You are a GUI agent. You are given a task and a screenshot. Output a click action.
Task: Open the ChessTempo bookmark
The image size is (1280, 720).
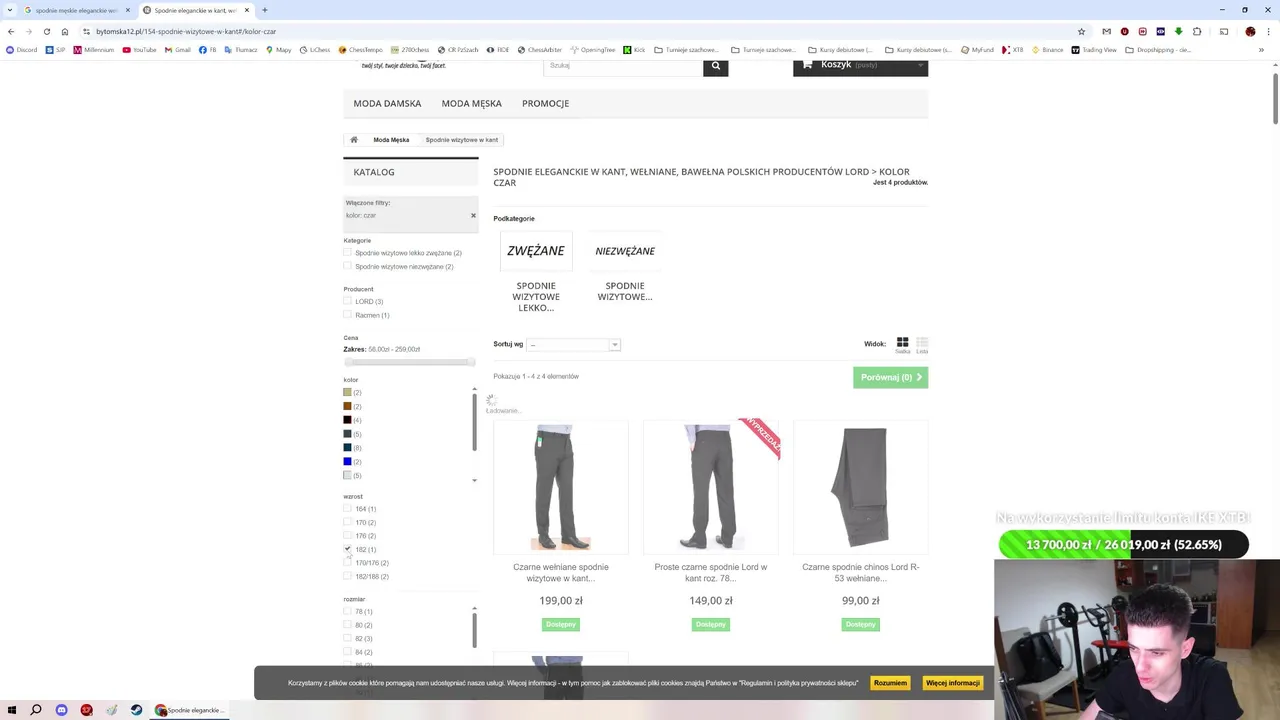click(361, 49)
